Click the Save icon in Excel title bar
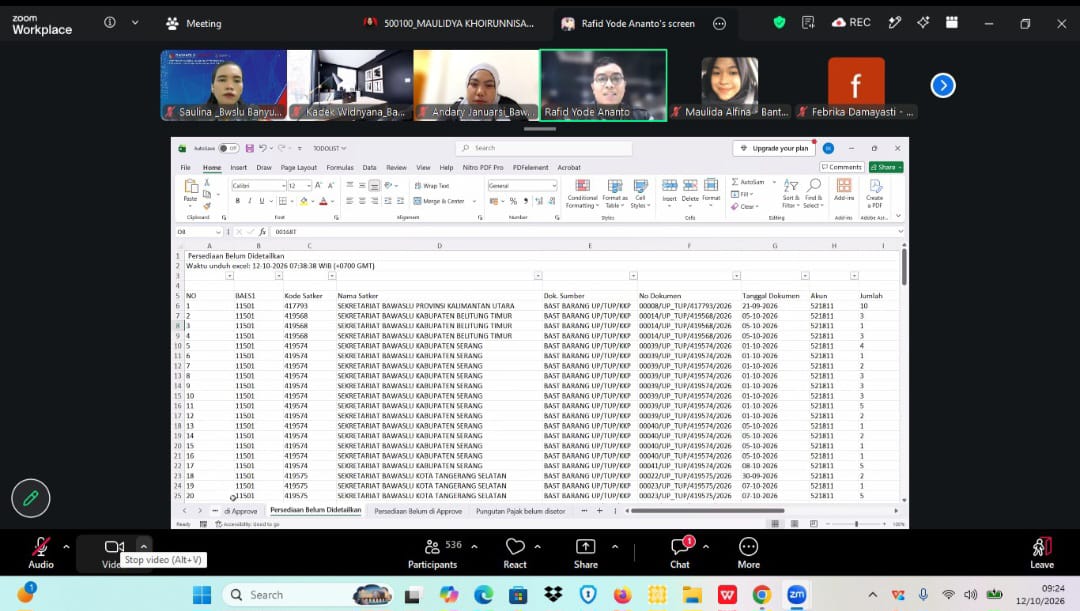Viewport: 1080px width, 611px height. [x=249, y=148]
